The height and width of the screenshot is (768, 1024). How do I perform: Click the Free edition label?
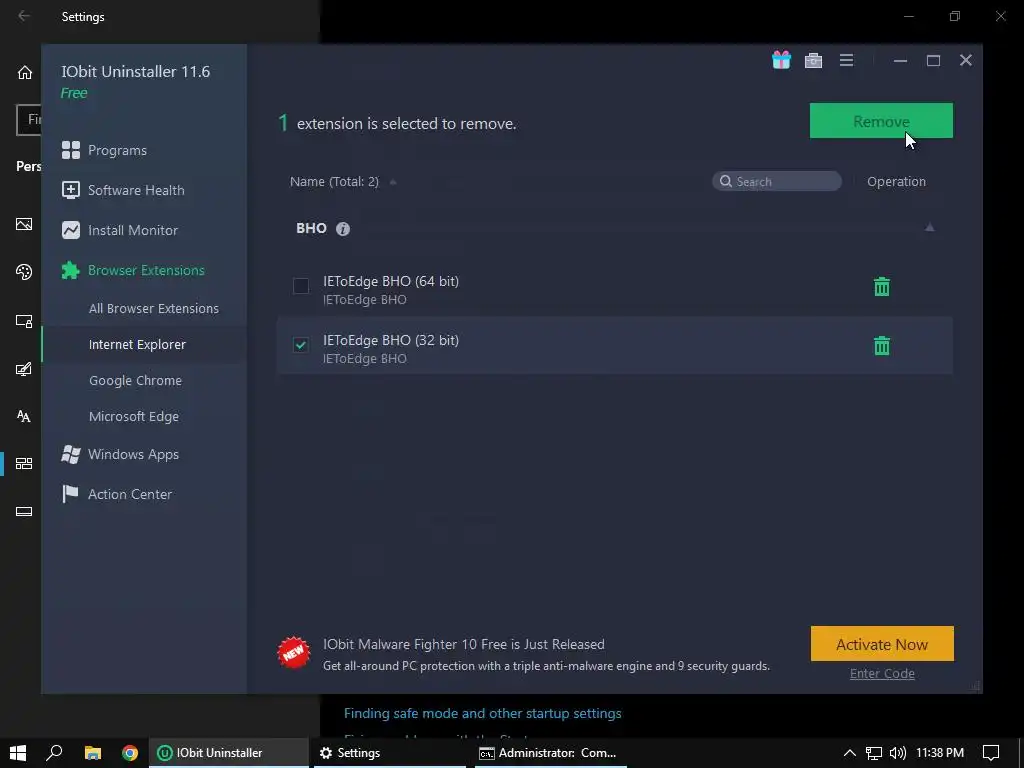[74, 93]
